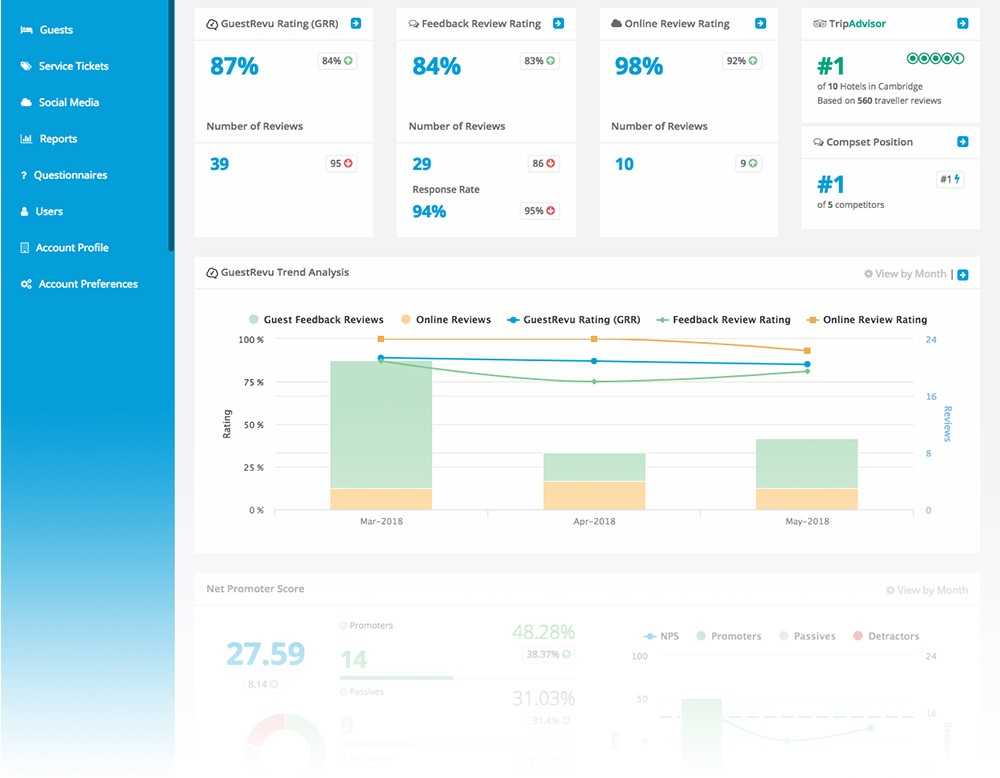
Task: Click Feedback Review Rating arrow icon
Action: 558,23
